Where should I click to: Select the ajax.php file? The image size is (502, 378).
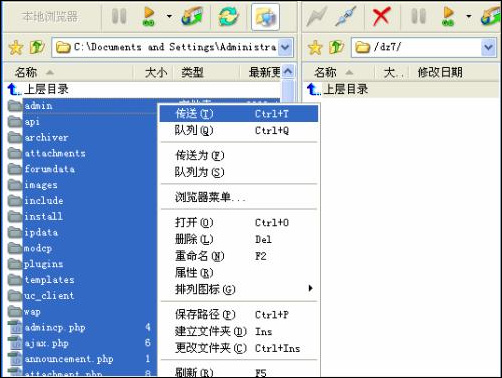46,343
